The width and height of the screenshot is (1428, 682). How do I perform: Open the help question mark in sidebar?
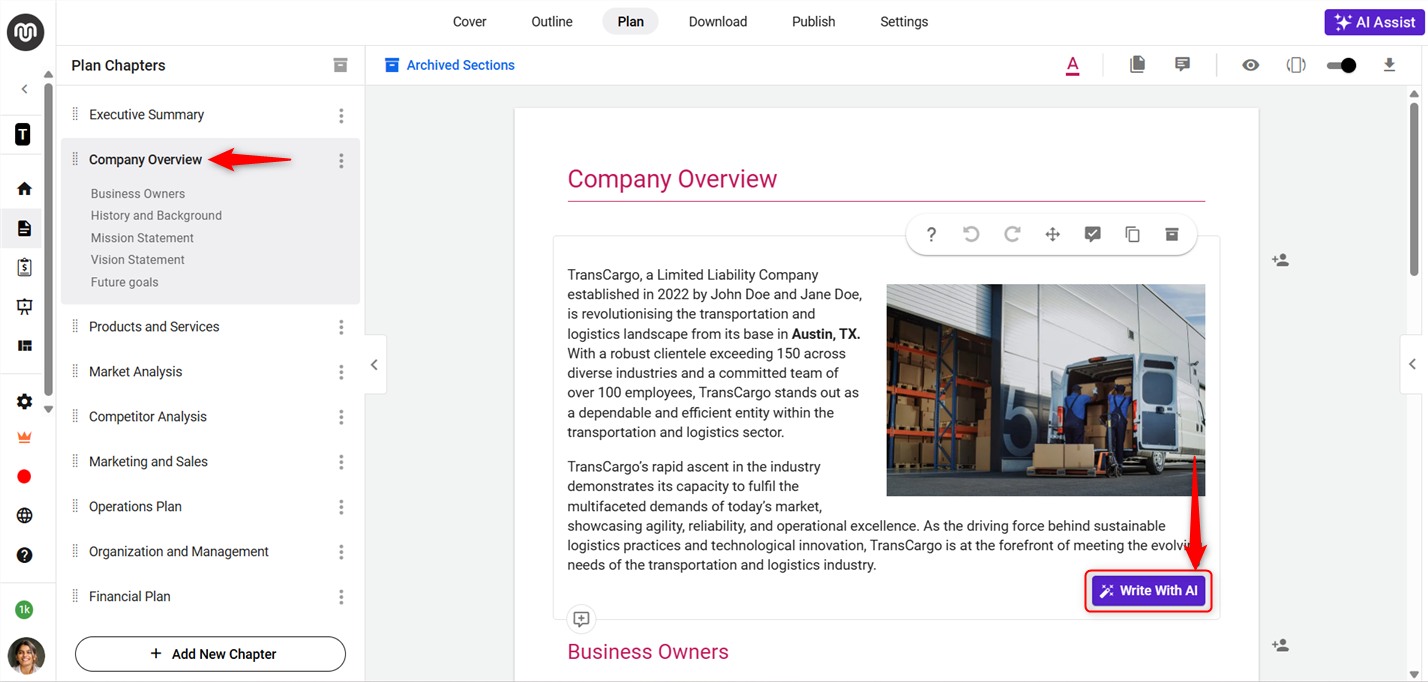(24, 555)
